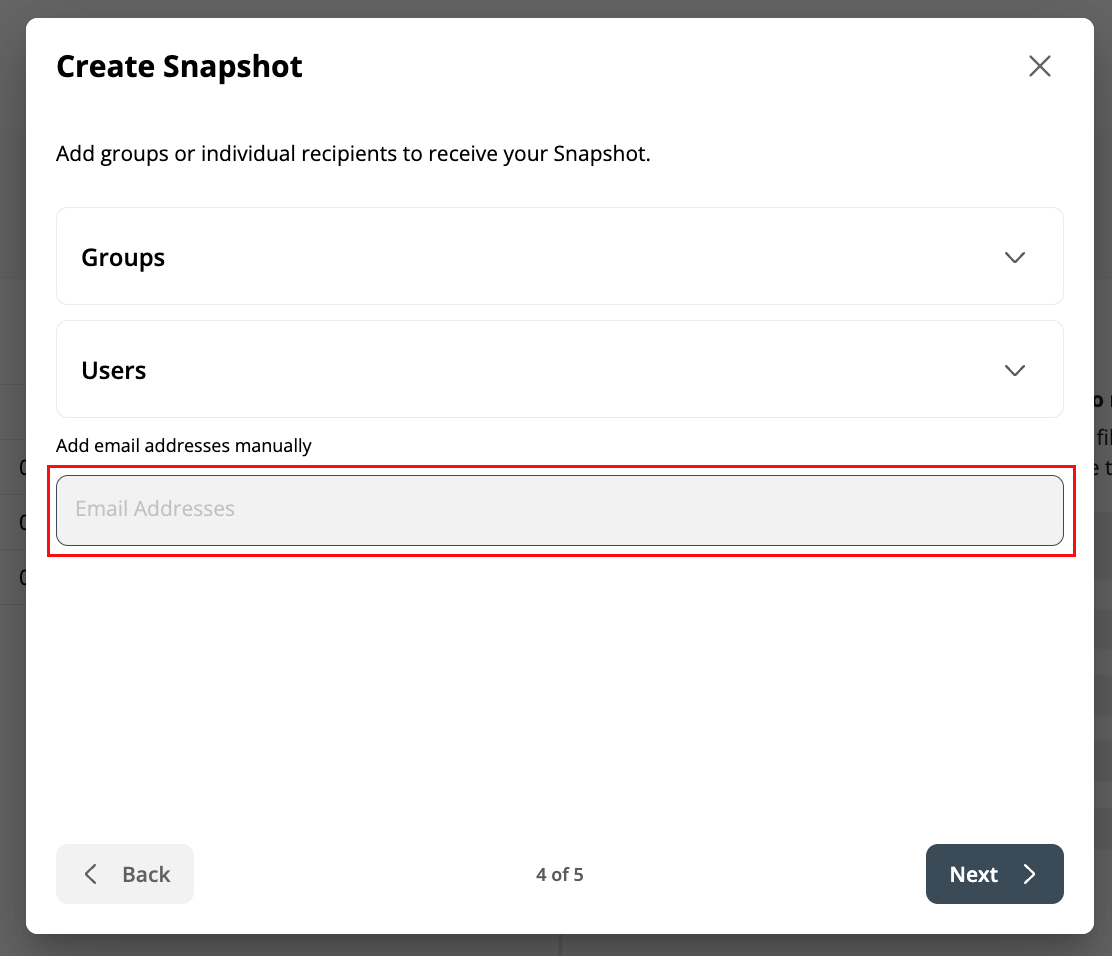Click the 4 of 5 step indicator

(x=559, y=875)
